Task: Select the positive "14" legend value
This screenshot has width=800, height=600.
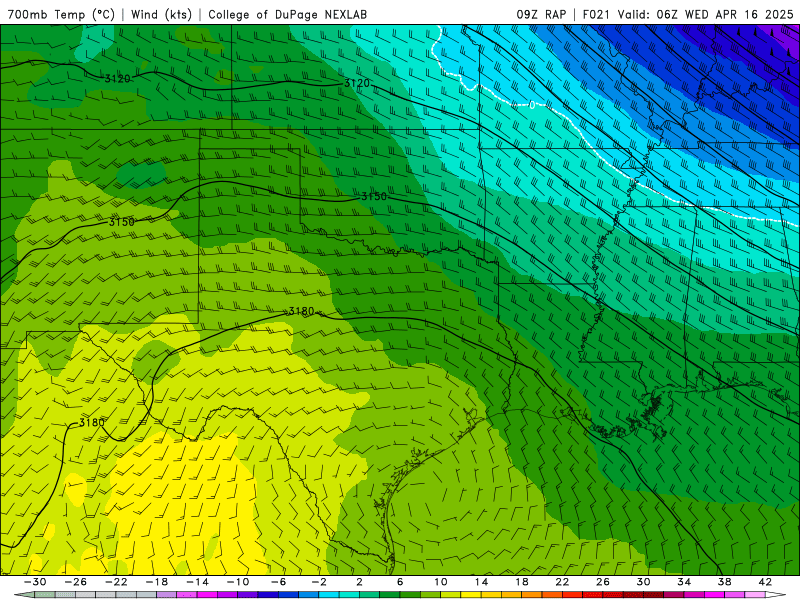Action: 481,582
